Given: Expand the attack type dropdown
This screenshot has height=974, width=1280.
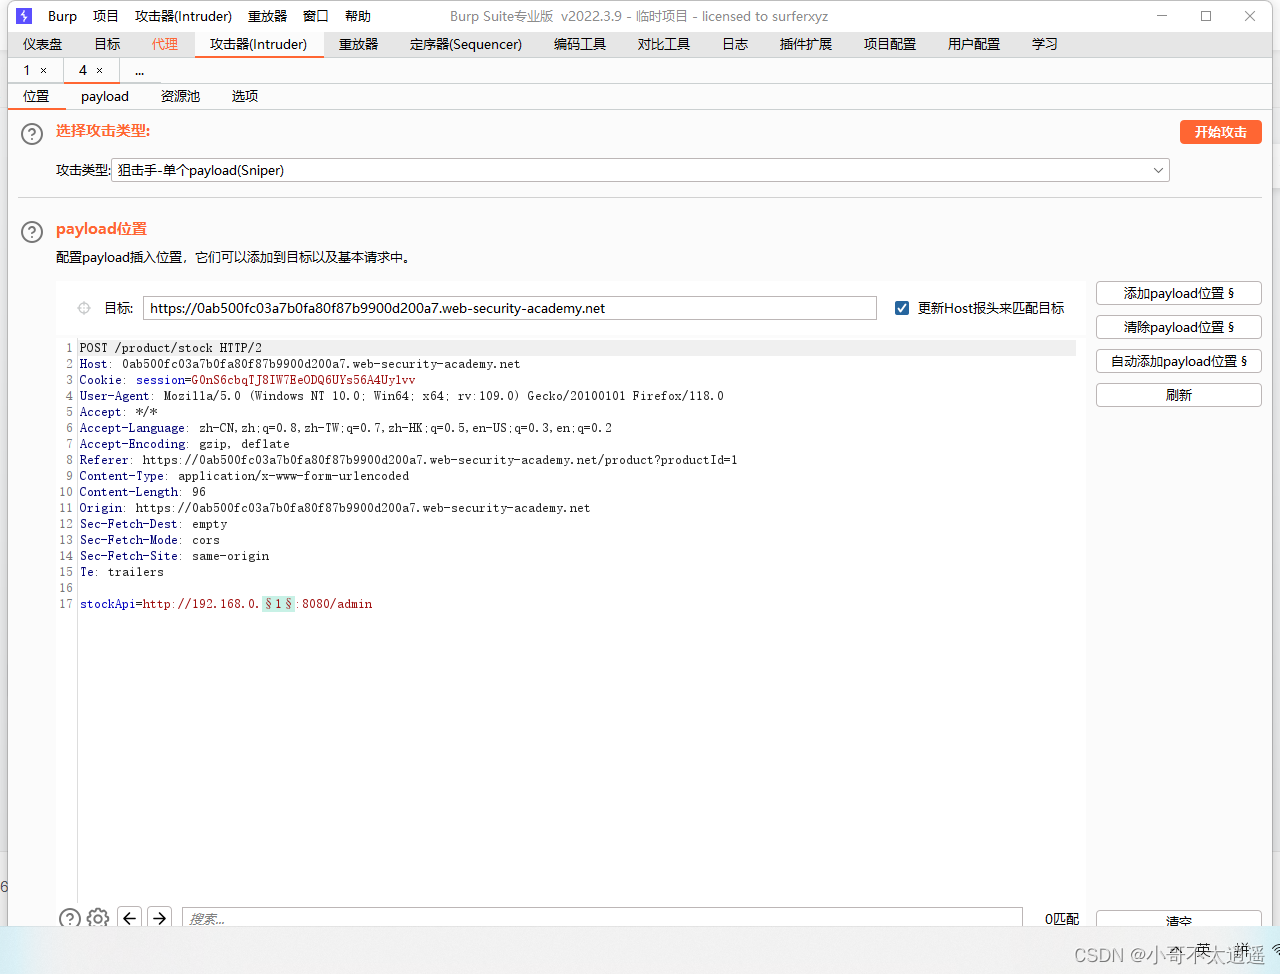Looking at the screenshot, I should click(x=1158, y=170).
